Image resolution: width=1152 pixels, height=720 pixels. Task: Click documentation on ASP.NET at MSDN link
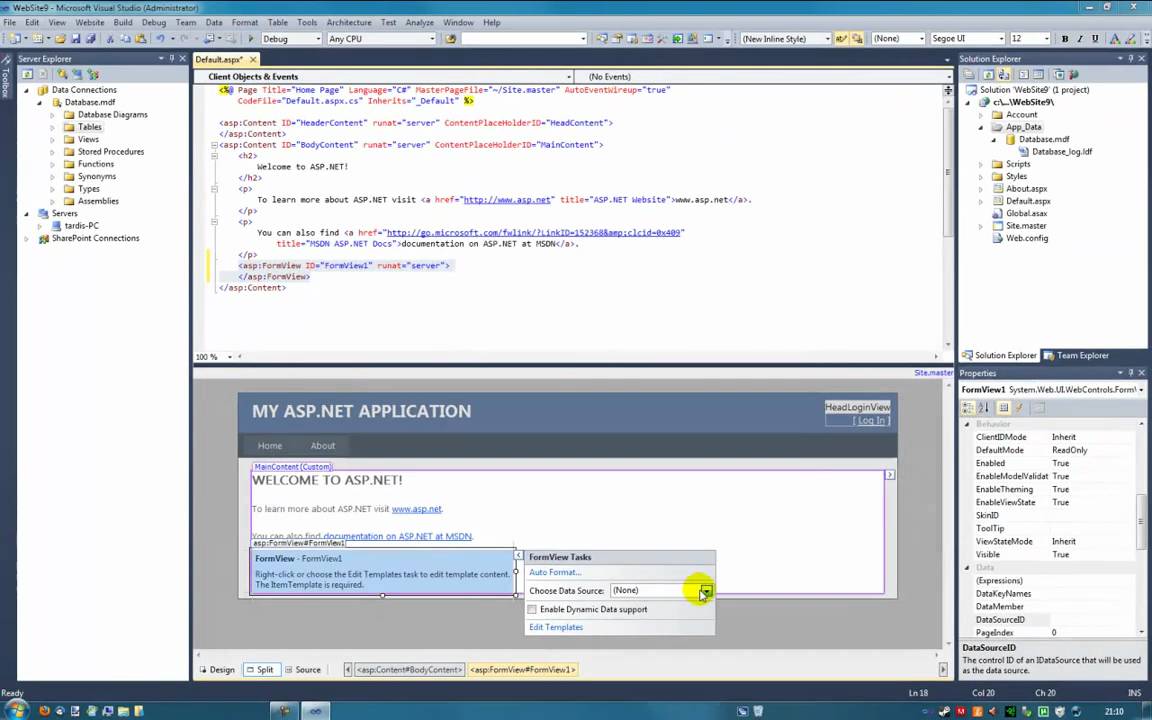point(397,536)
